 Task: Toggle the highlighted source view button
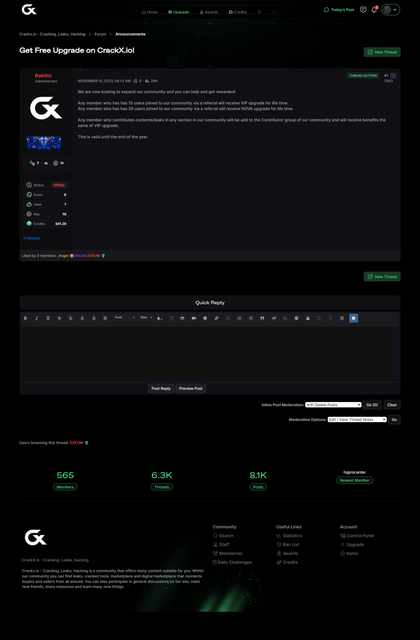coord(353,318)
